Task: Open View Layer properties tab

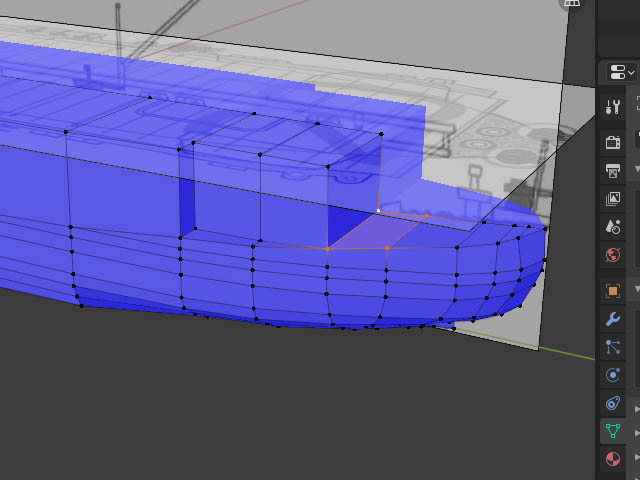Action: coord(613,199)
